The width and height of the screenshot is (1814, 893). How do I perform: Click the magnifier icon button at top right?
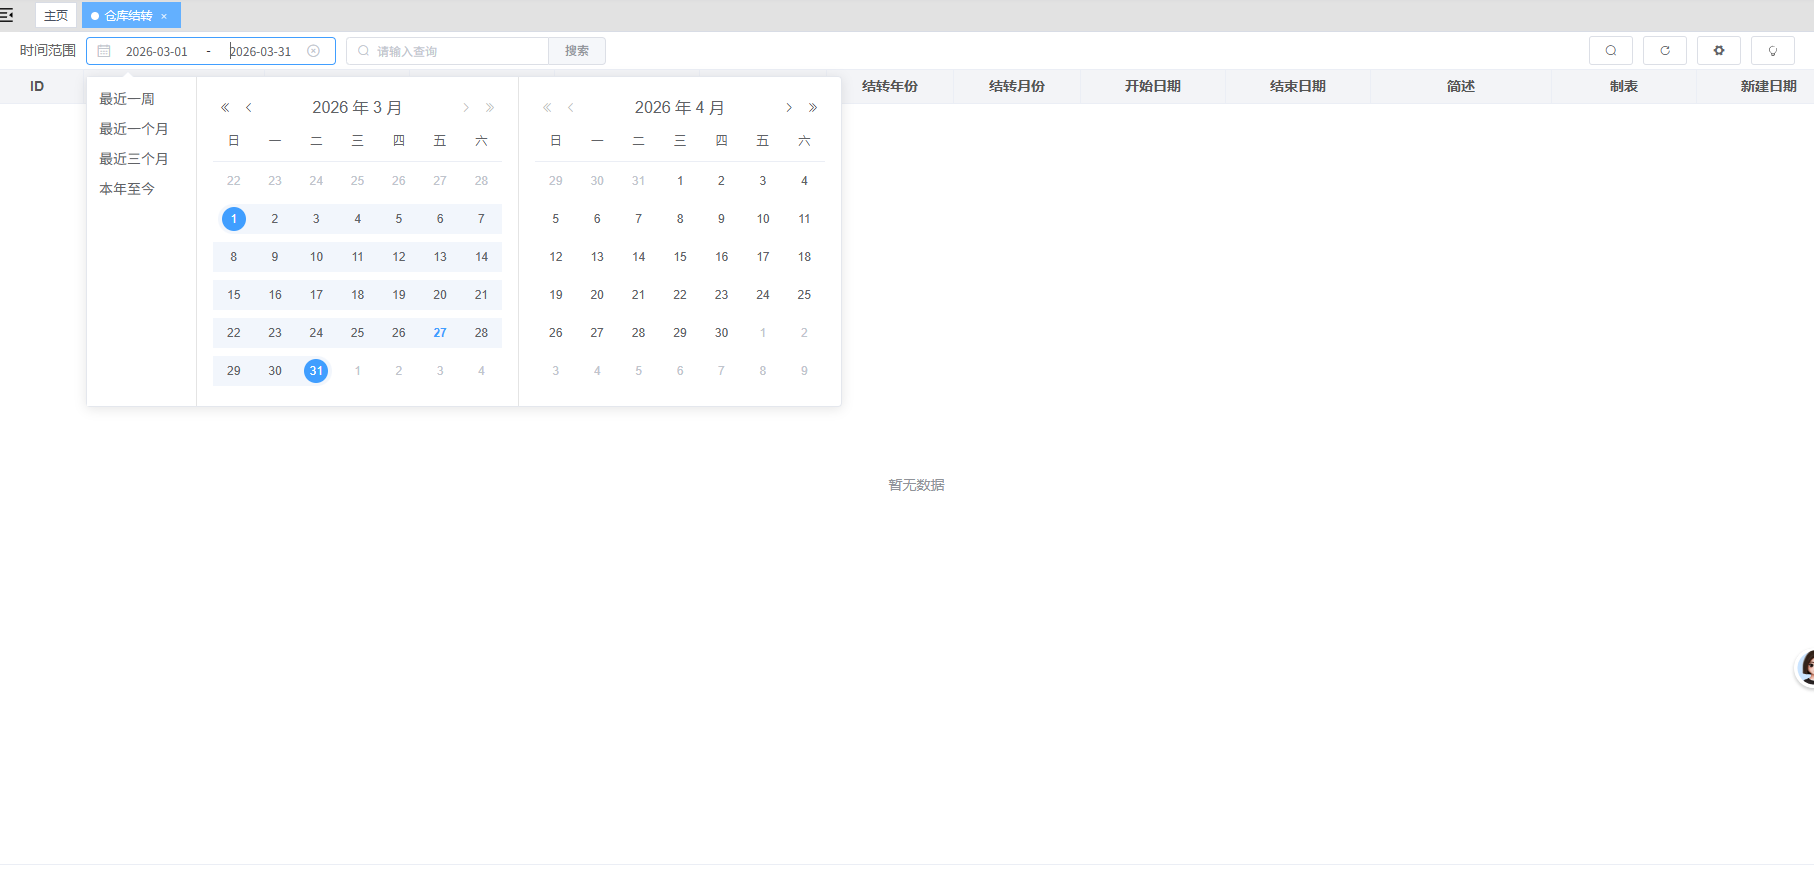click(1610, 51)
